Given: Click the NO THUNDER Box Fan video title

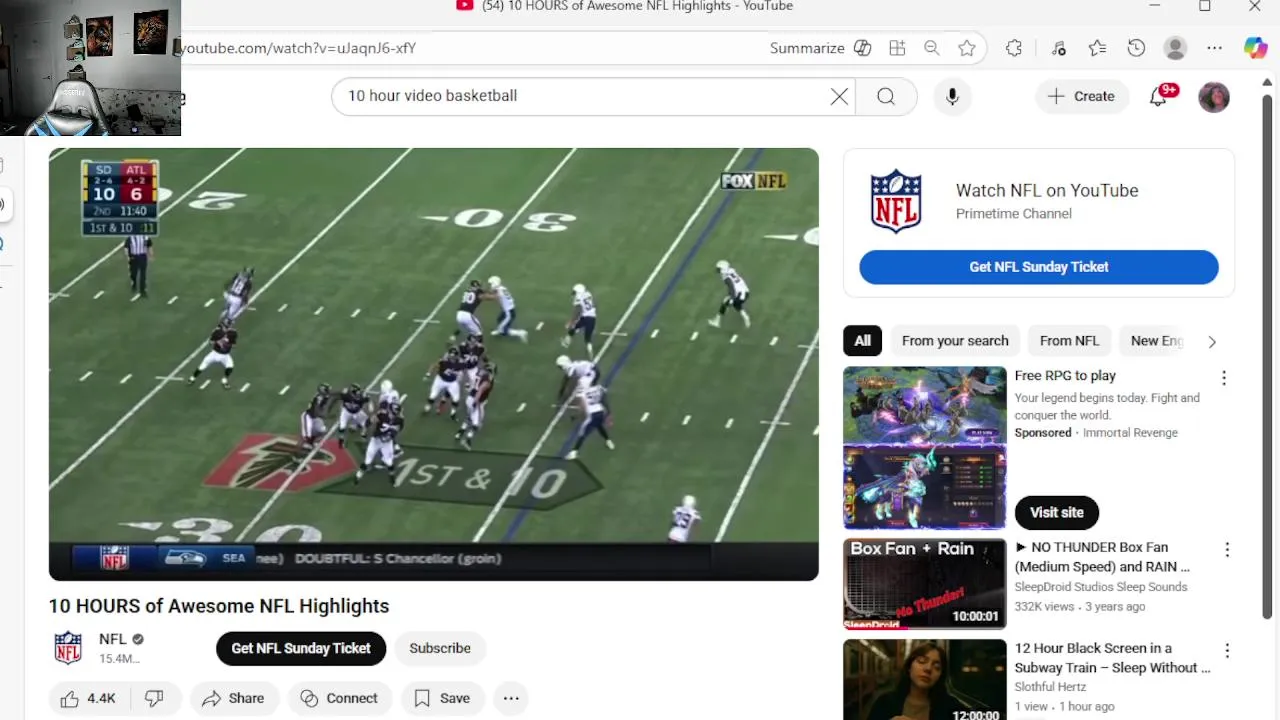Looking at the screenshot, I should tap(1102, 557).
